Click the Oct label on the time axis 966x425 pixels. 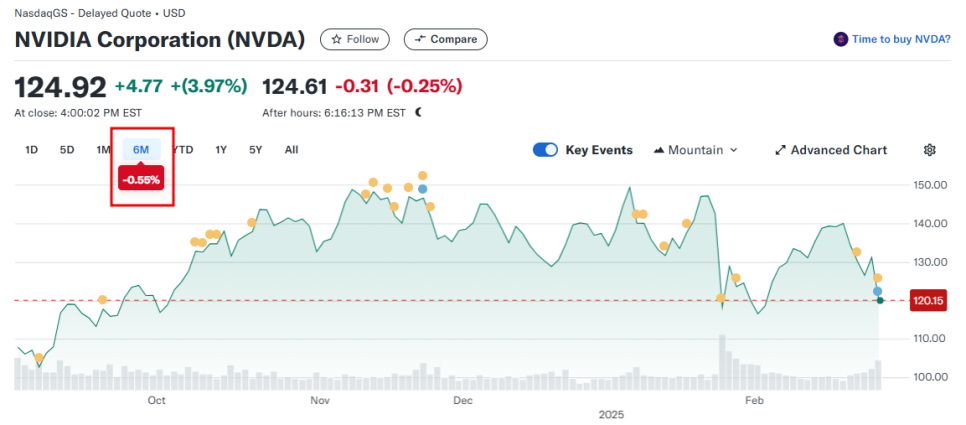click(156, 401)
